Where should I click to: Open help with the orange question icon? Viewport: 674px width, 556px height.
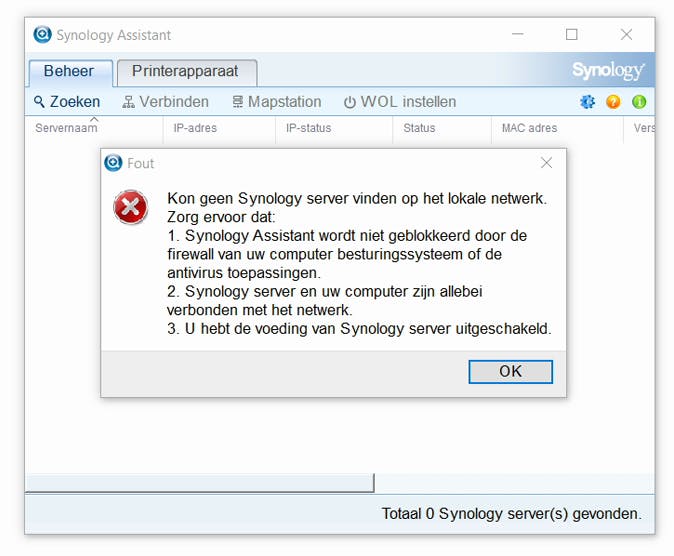(614, 102)
